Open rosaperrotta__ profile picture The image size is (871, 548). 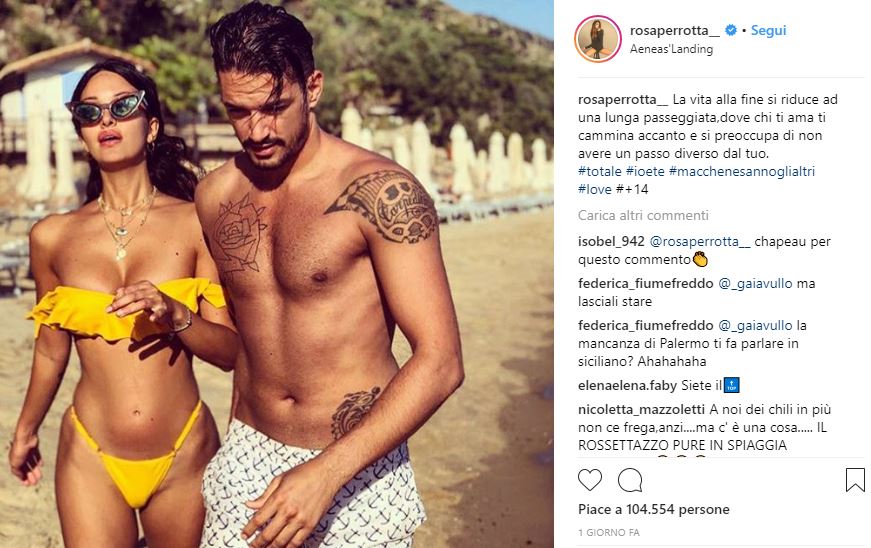(x=598, y=39)
